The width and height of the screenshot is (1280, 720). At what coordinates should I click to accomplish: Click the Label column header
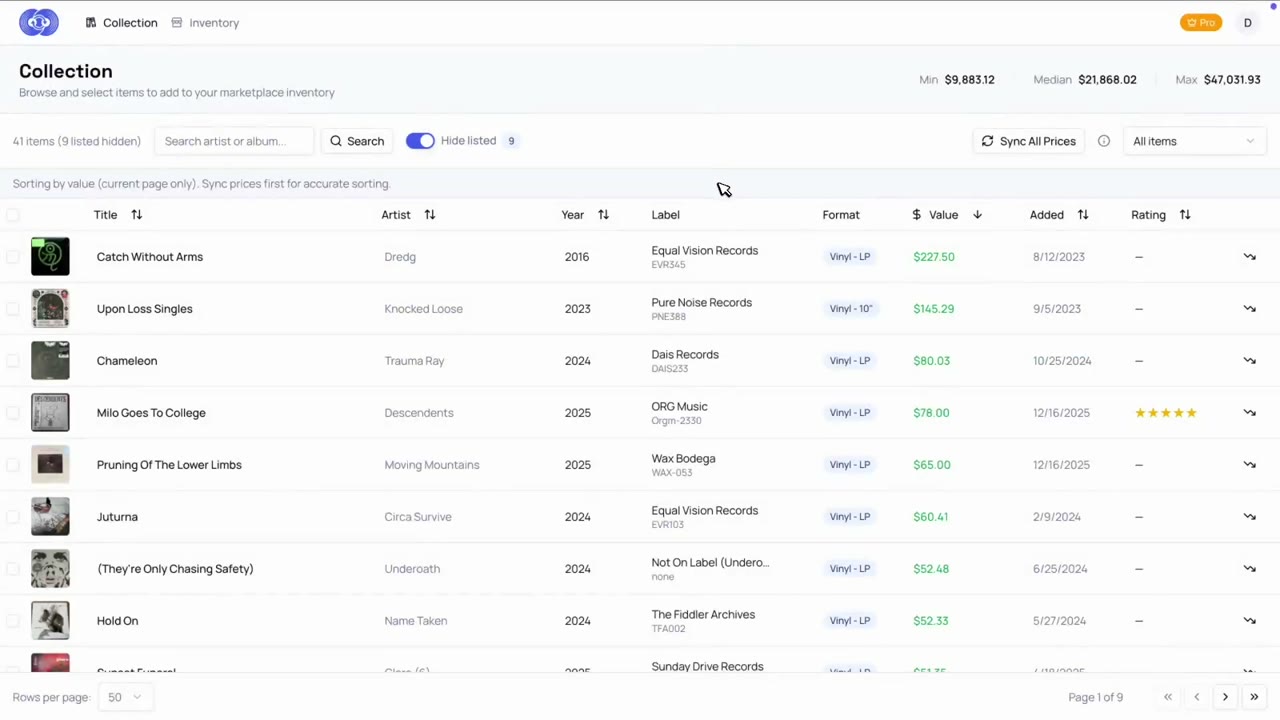665,215
